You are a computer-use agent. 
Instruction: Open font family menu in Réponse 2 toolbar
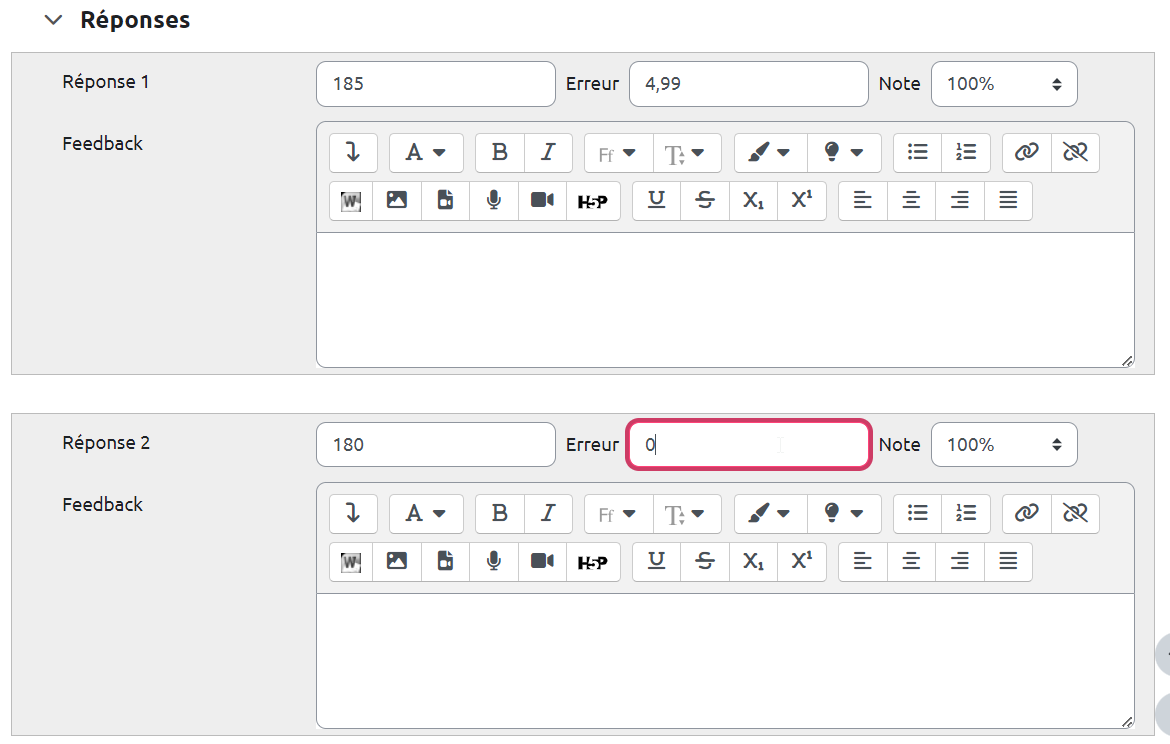coord(617,514)
